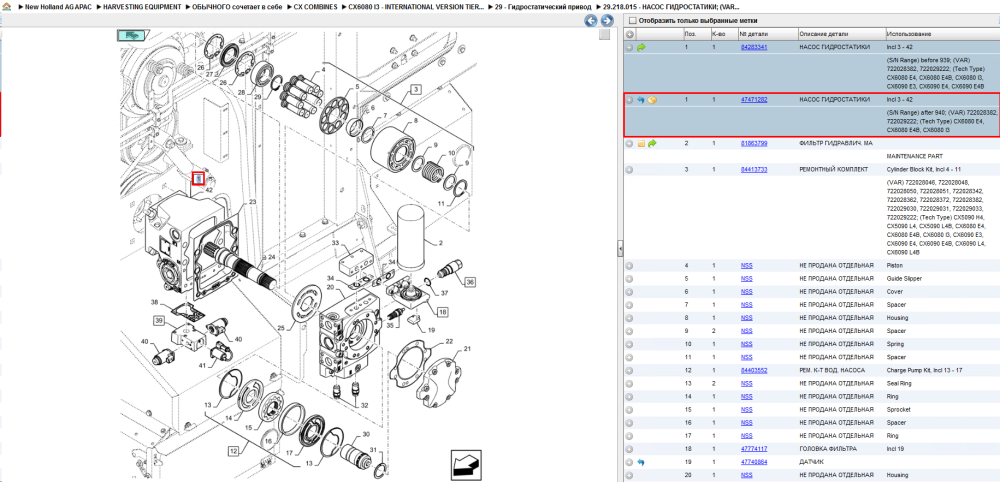This screenshot has width=1000, height=482.
Task: Go back with the blue left arrow button
Action: (x=591, y=21)
